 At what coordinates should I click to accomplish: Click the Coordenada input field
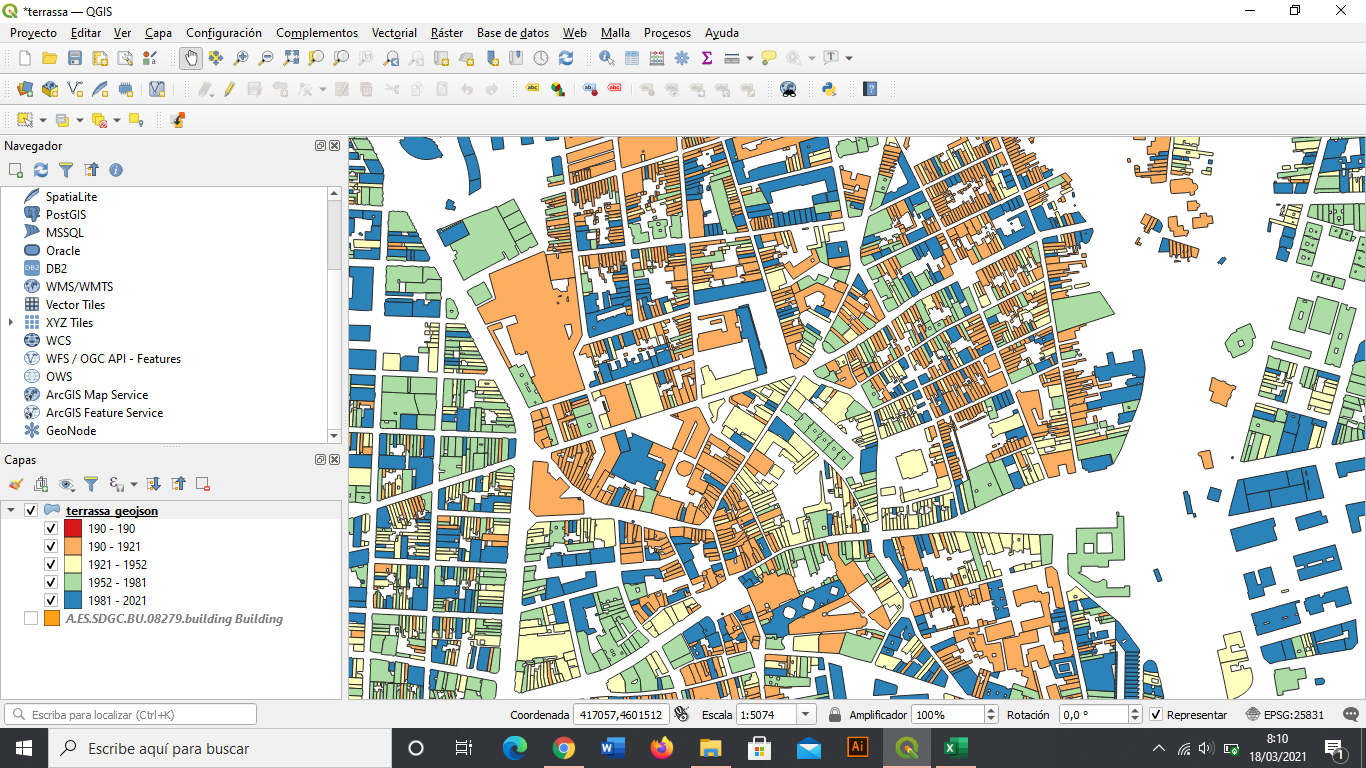click(x=620, y=715)
